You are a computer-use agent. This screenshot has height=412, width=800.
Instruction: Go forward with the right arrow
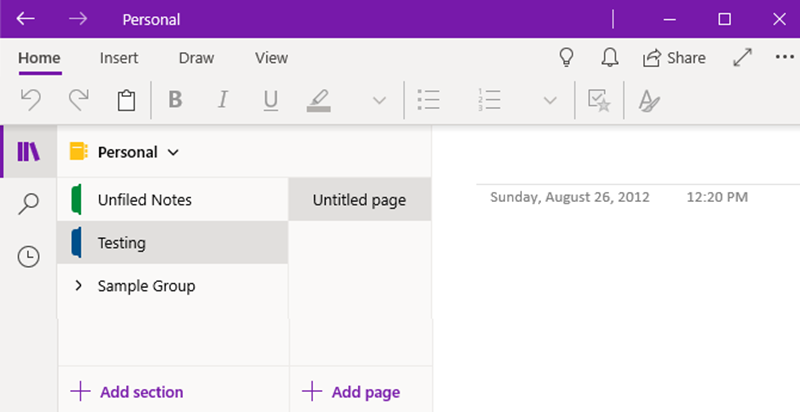pos(78,19)
